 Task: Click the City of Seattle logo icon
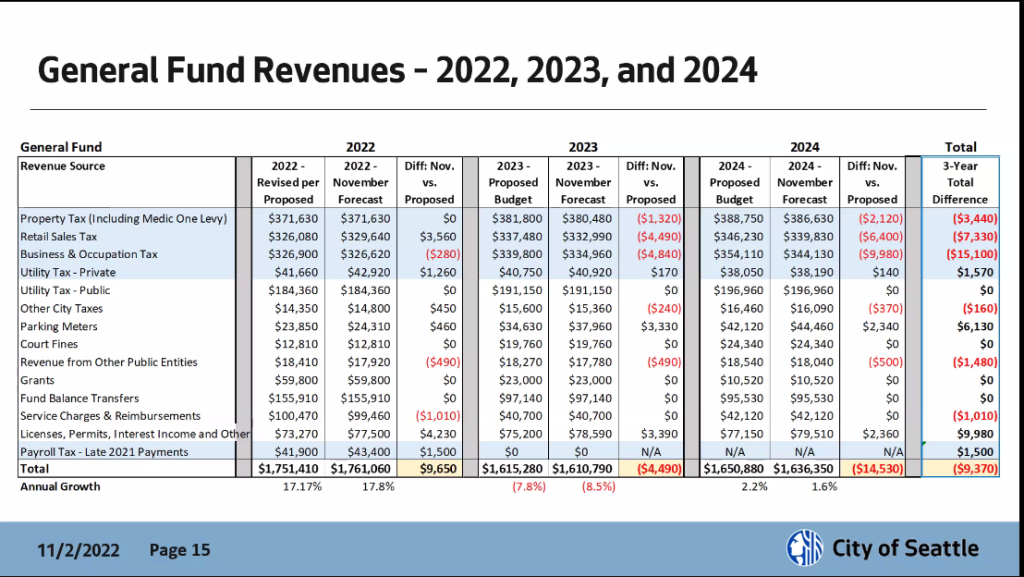805,548
